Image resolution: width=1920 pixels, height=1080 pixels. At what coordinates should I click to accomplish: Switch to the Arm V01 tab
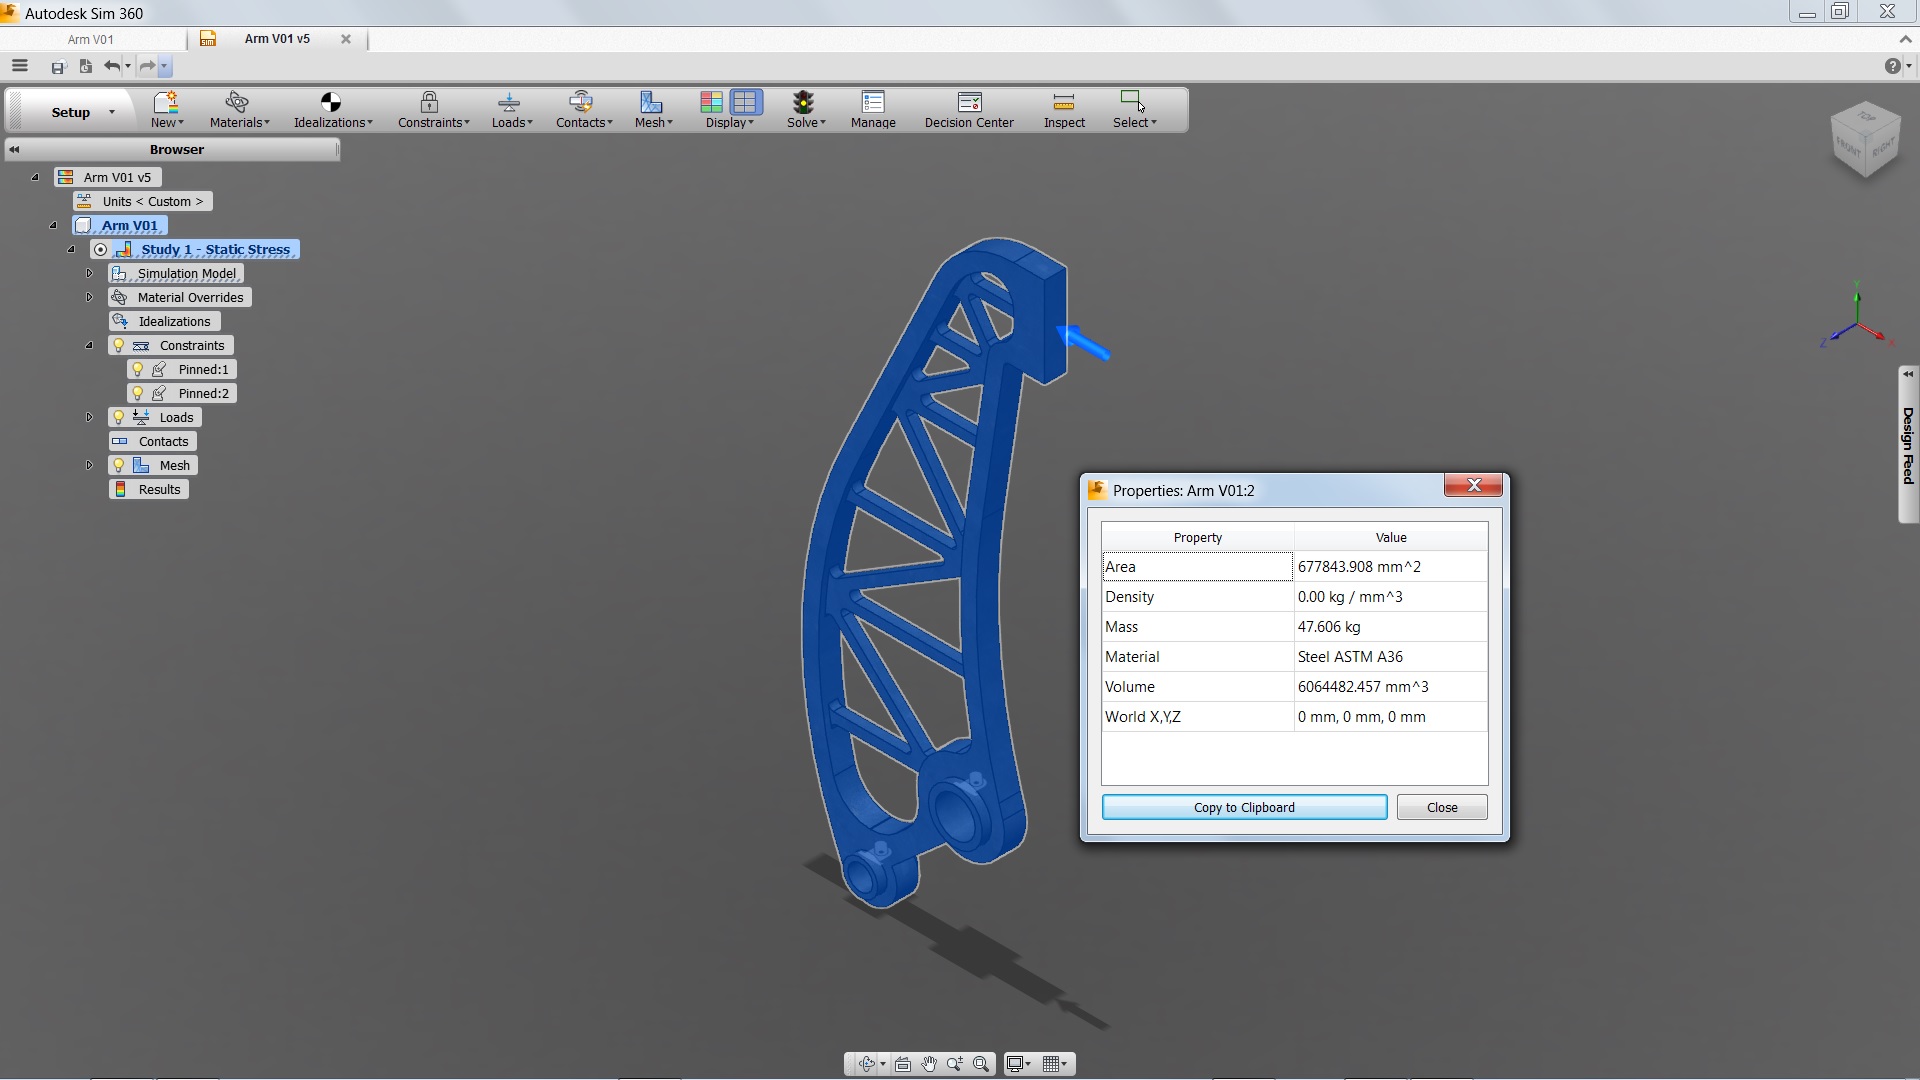click(x=91, y=39)
